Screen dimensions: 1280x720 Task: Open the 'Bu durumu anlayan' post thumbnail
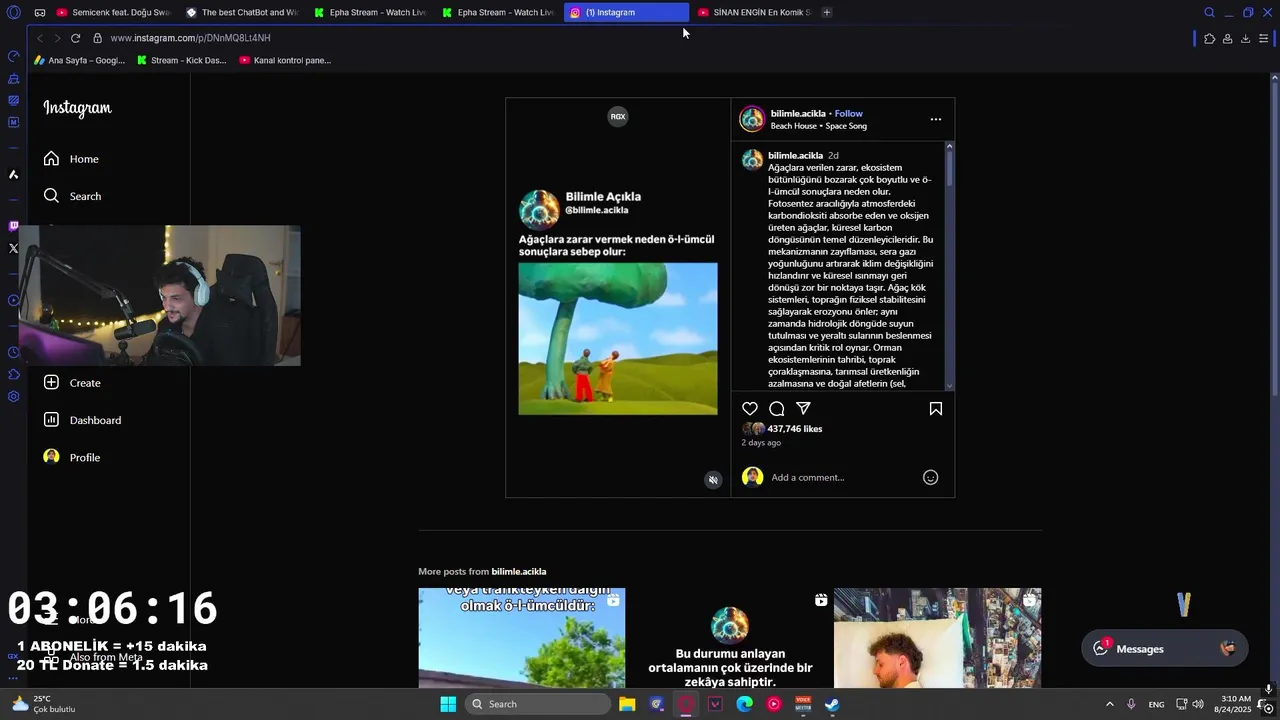click(x=730, y=638)
